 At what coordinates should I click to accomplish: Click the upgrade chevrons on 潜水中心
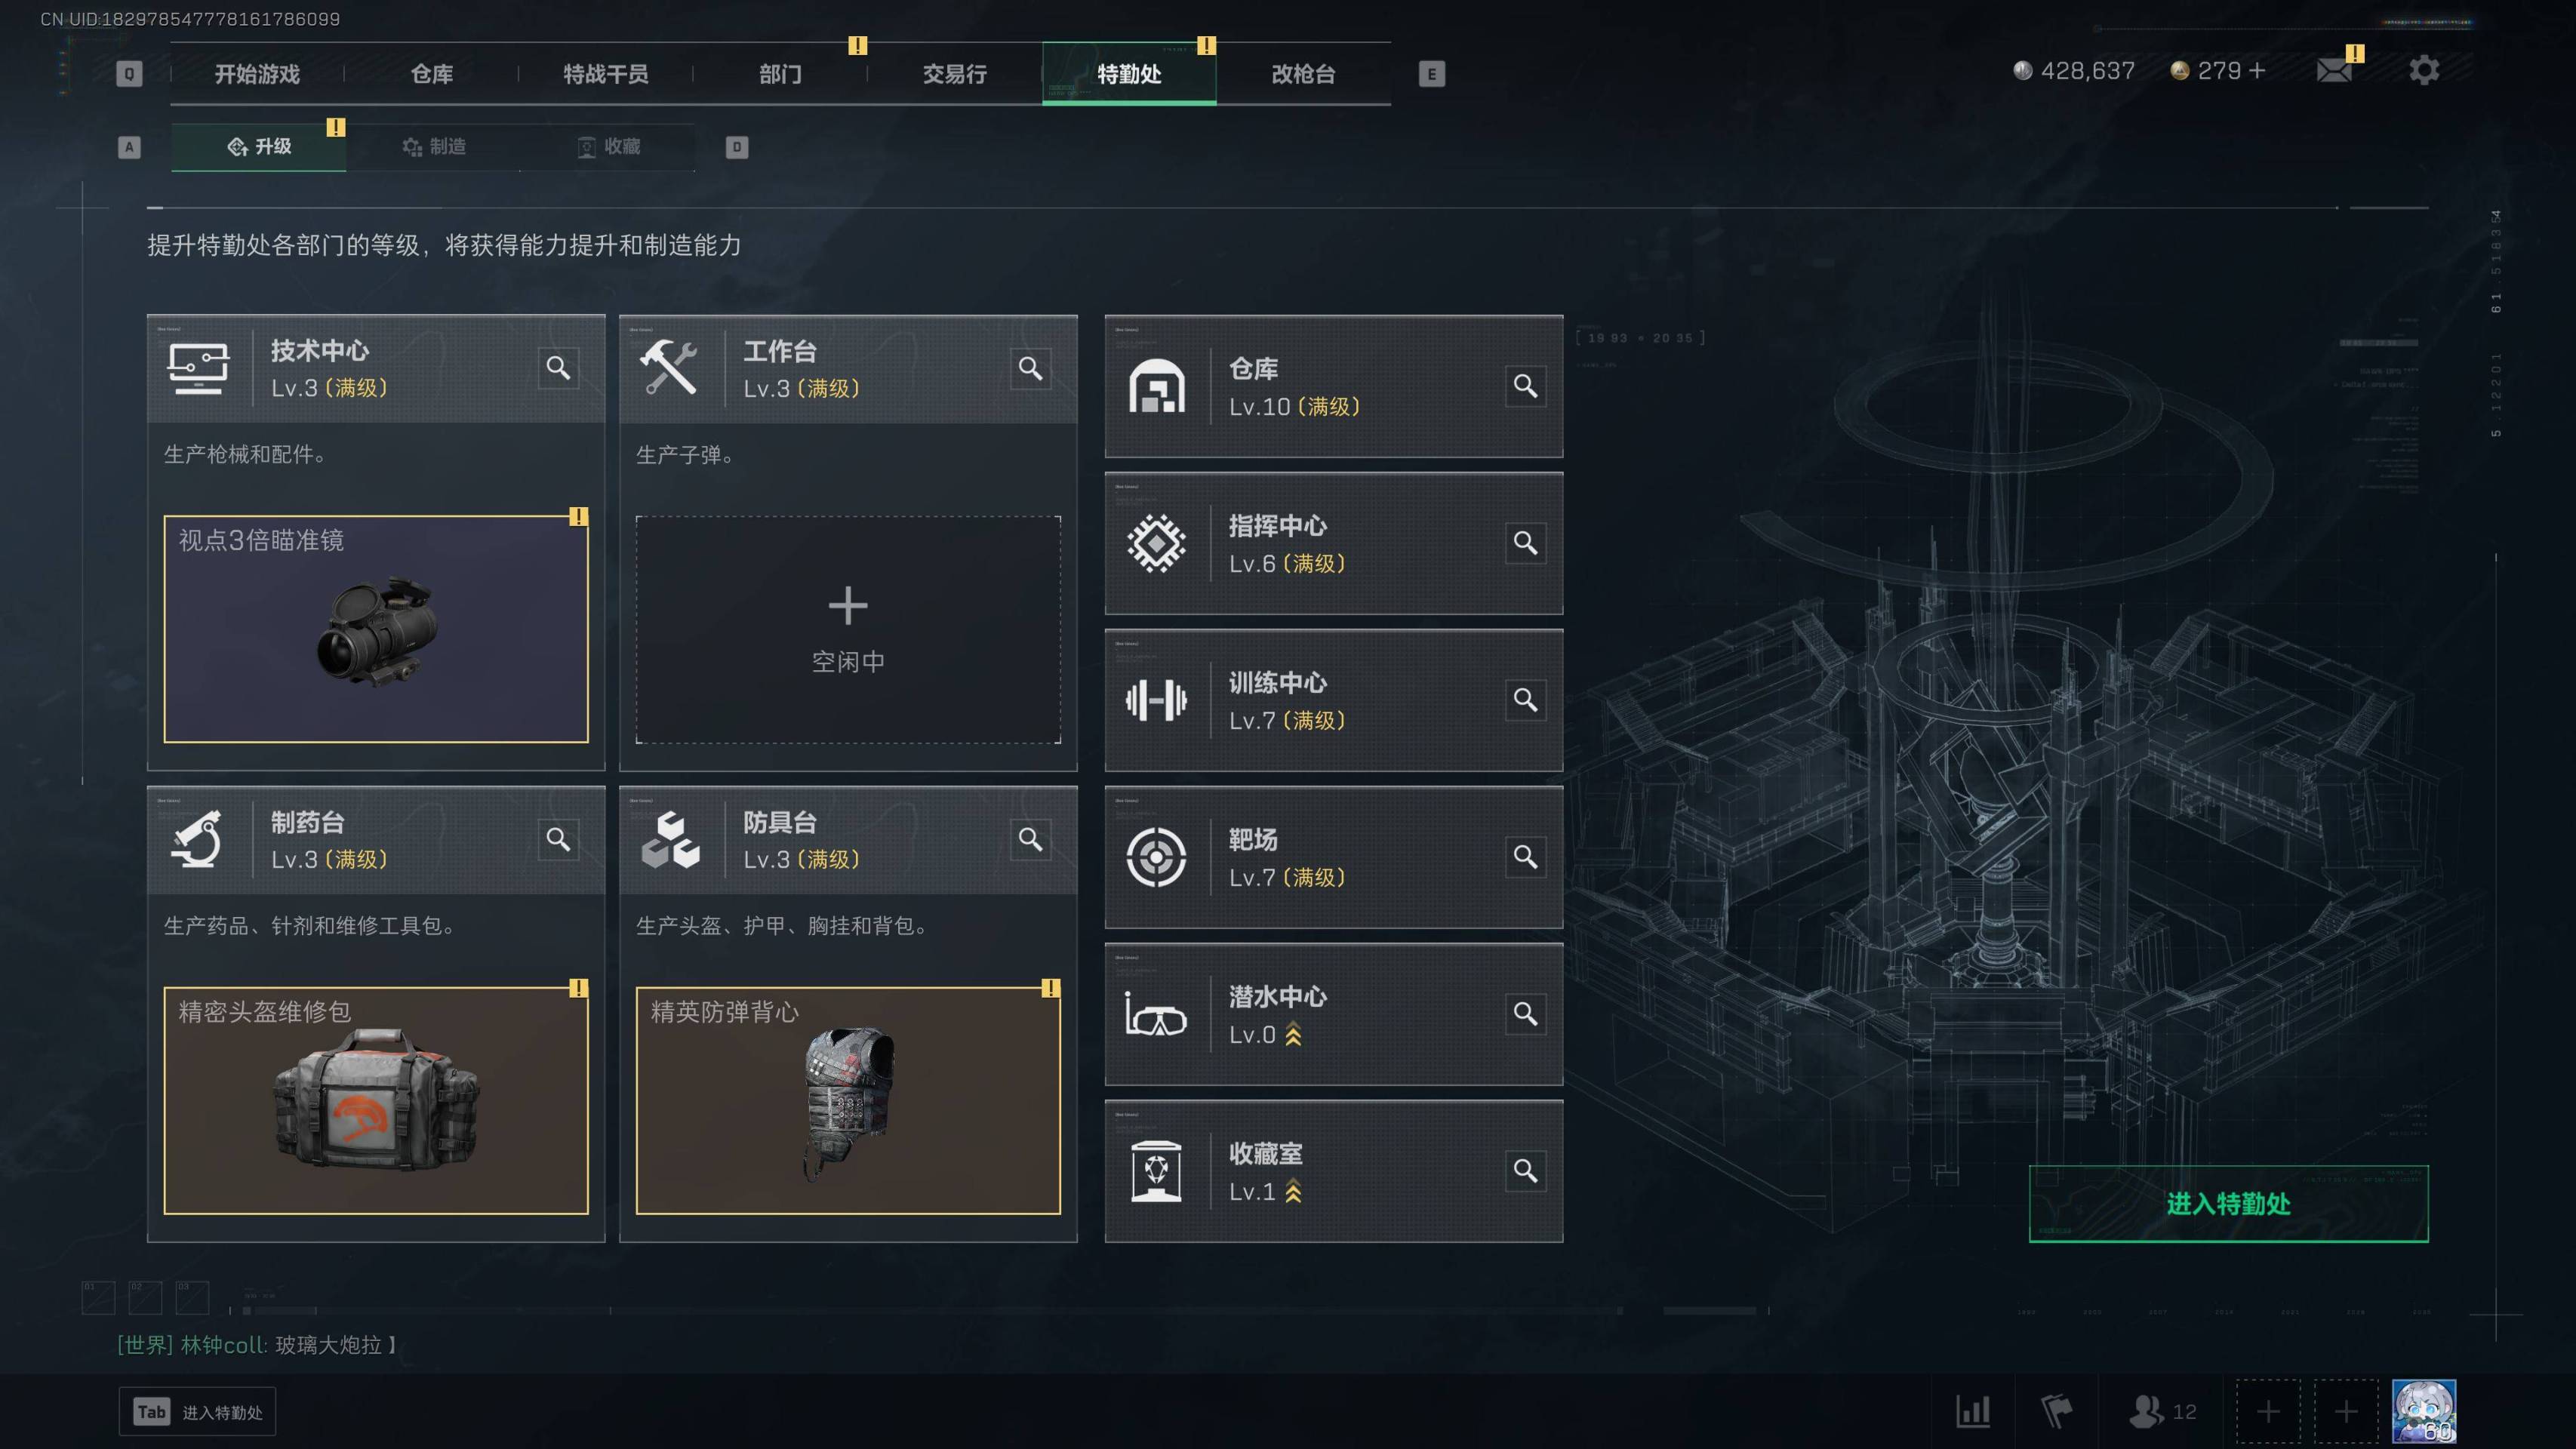[x=1293, y=1035]
